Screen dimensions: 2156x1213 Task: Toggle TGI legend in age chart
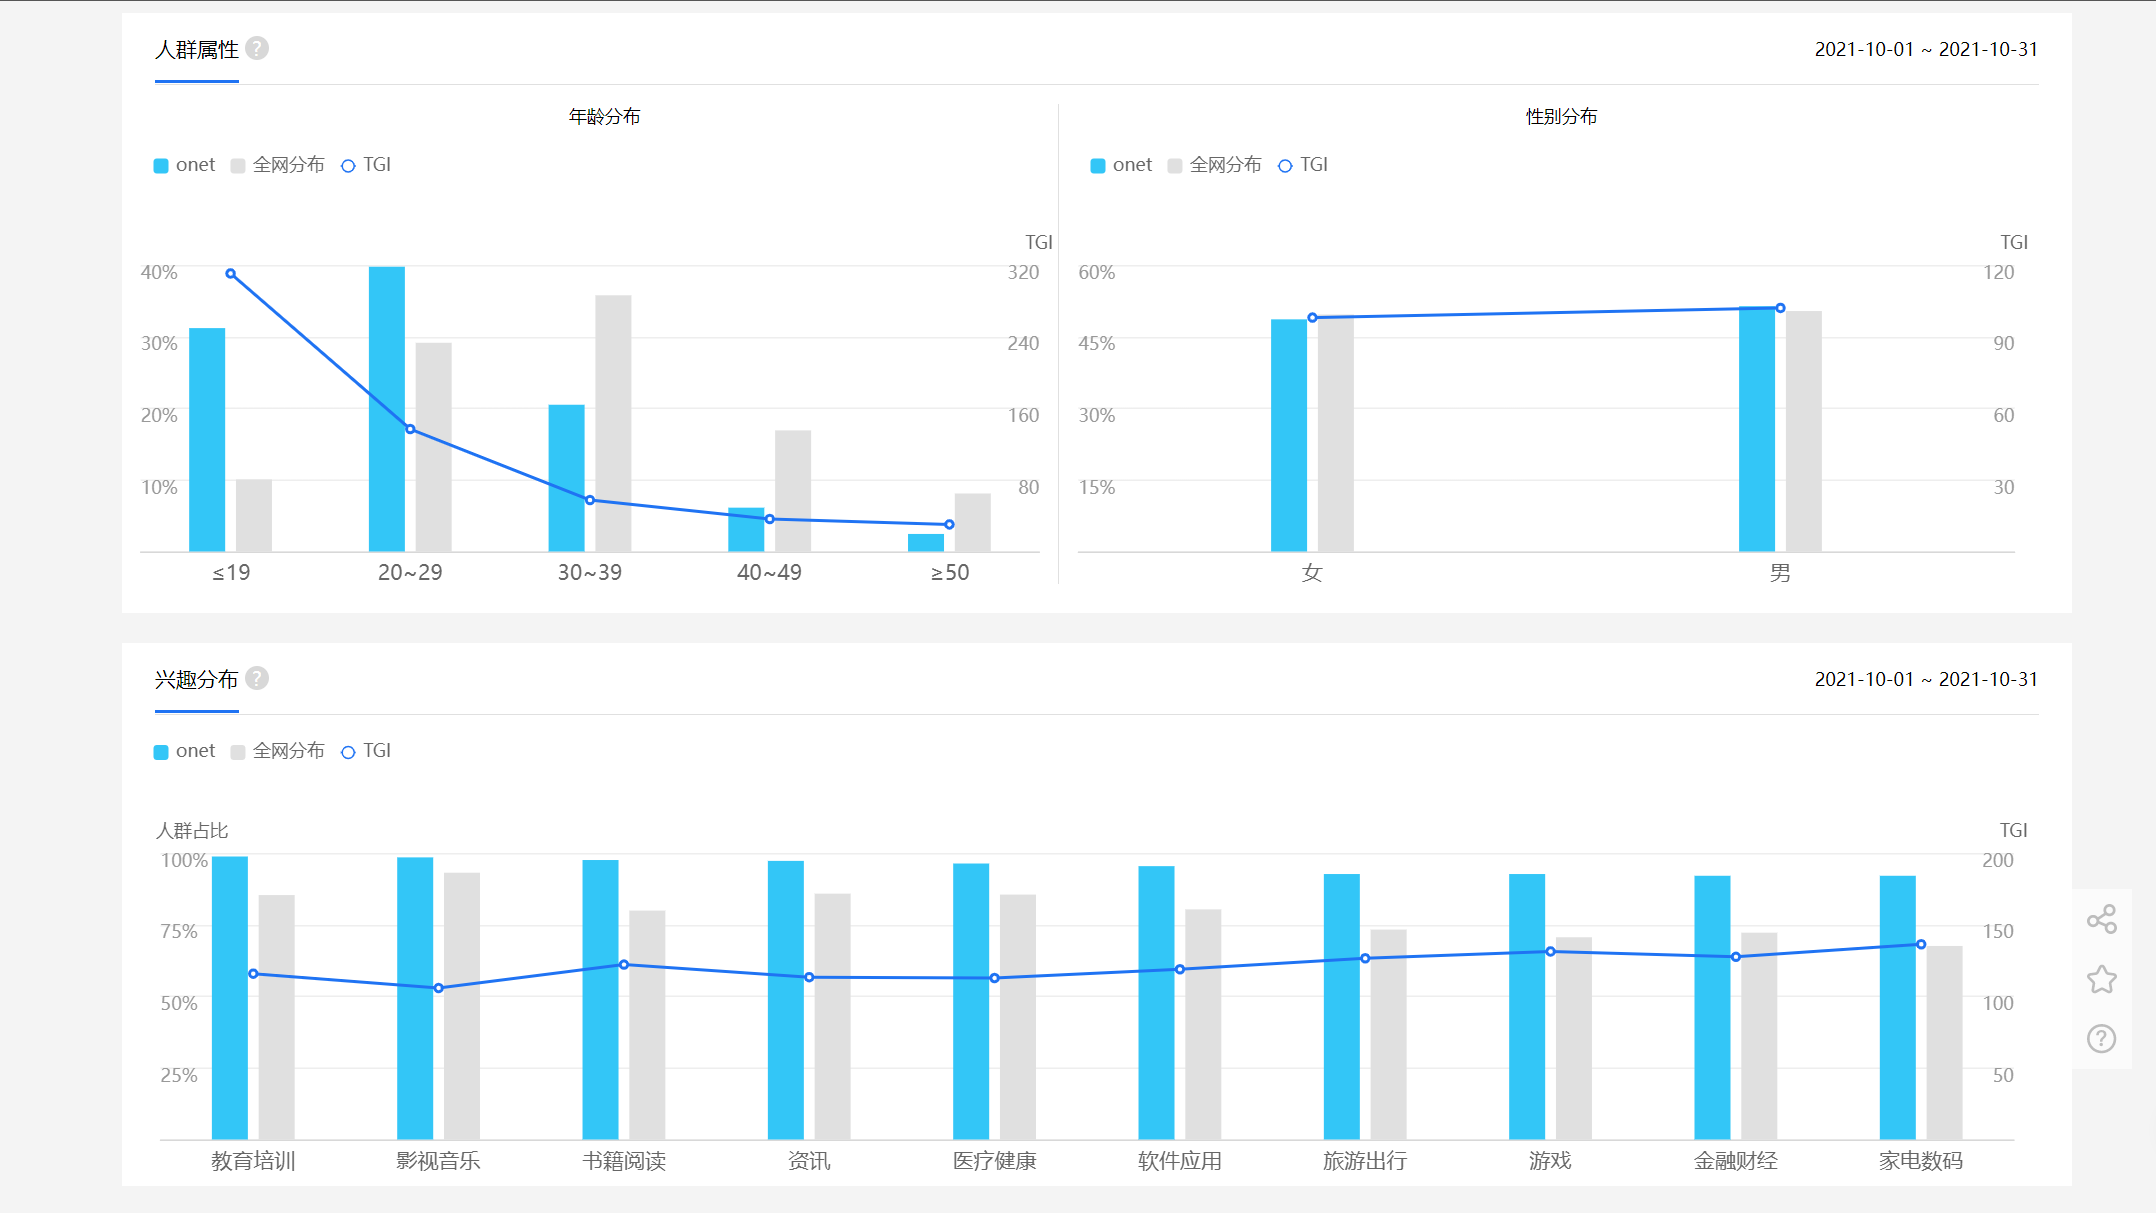click(366, 165)
